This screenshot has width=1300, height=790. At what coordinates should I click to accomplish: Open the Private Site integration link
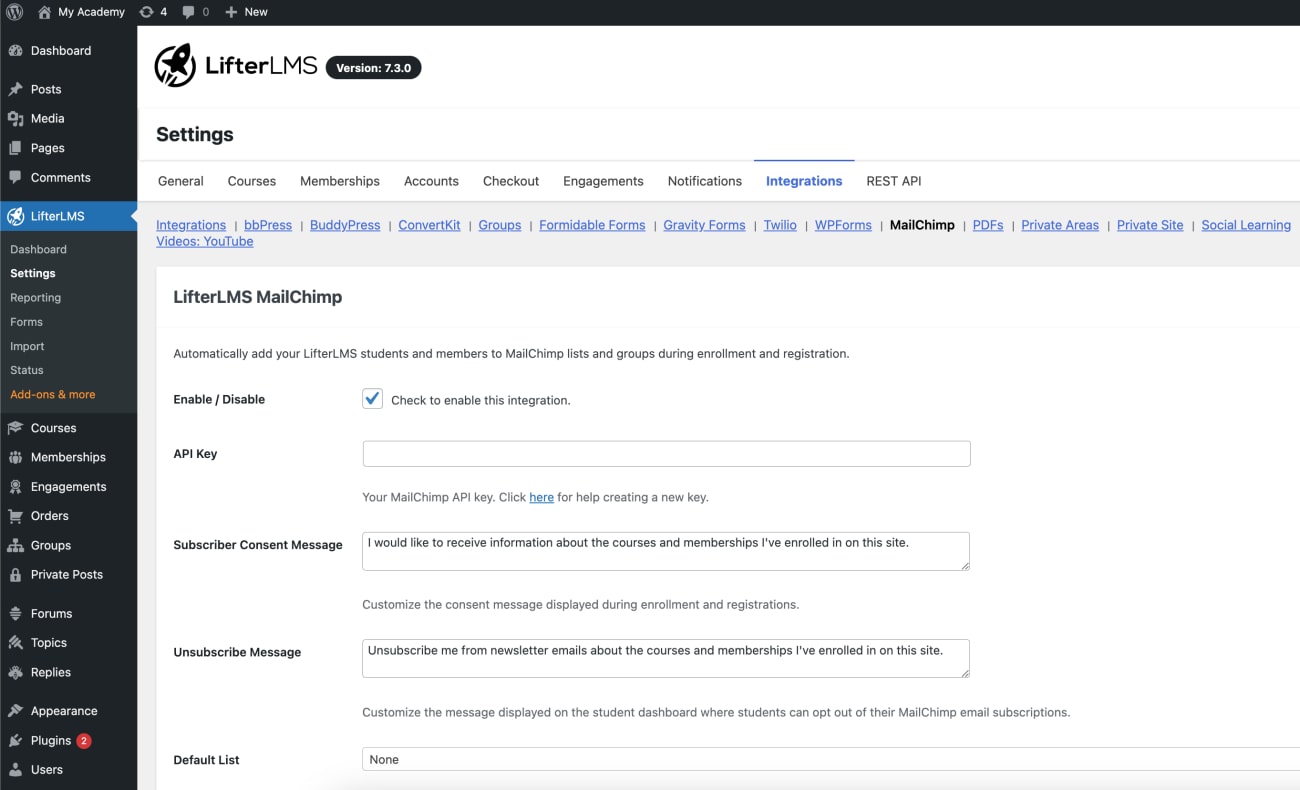click(1150, 225)
